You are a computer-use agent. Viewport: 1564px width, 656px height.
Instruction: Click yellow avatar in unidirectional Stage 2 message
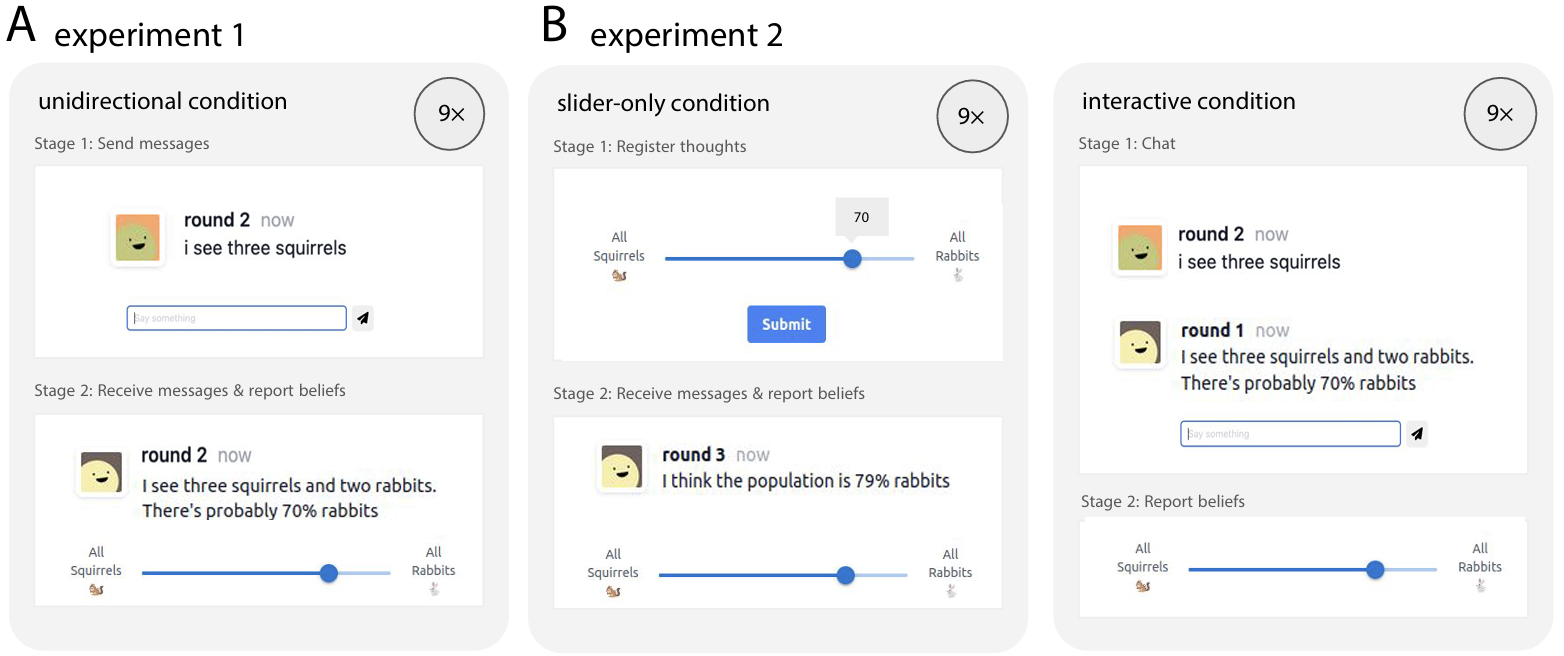(100, 474)
